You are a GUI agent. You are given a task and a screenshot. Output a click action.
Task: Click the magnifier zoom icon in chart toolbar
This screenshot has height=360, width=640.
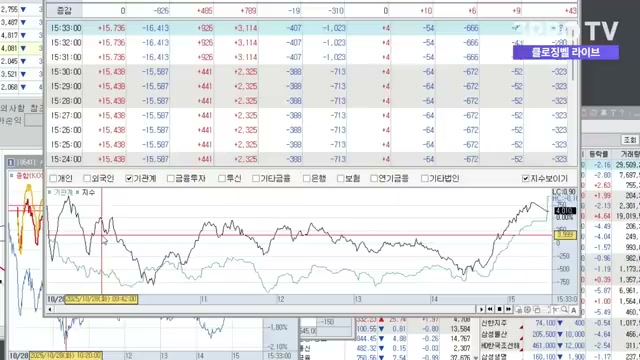pos(564,310)
